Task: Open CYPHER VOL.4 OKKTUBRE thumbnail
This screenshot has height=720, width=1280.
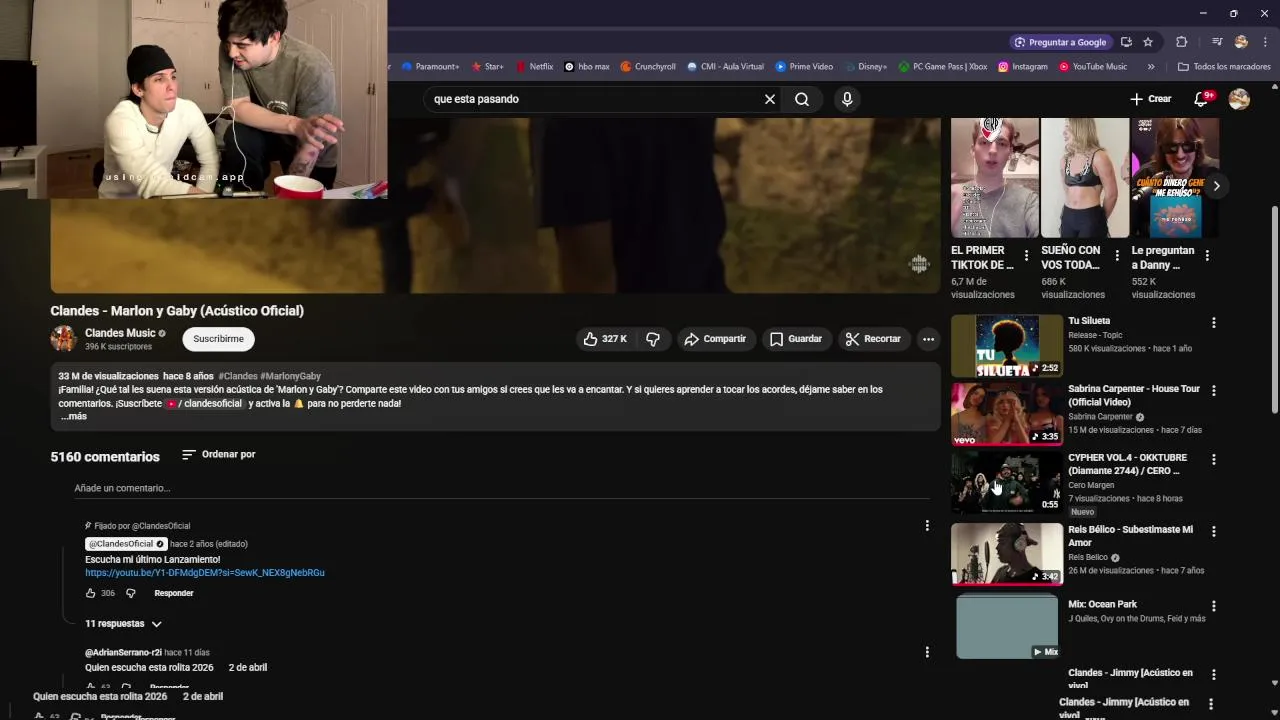Action: coord(1007,483)
